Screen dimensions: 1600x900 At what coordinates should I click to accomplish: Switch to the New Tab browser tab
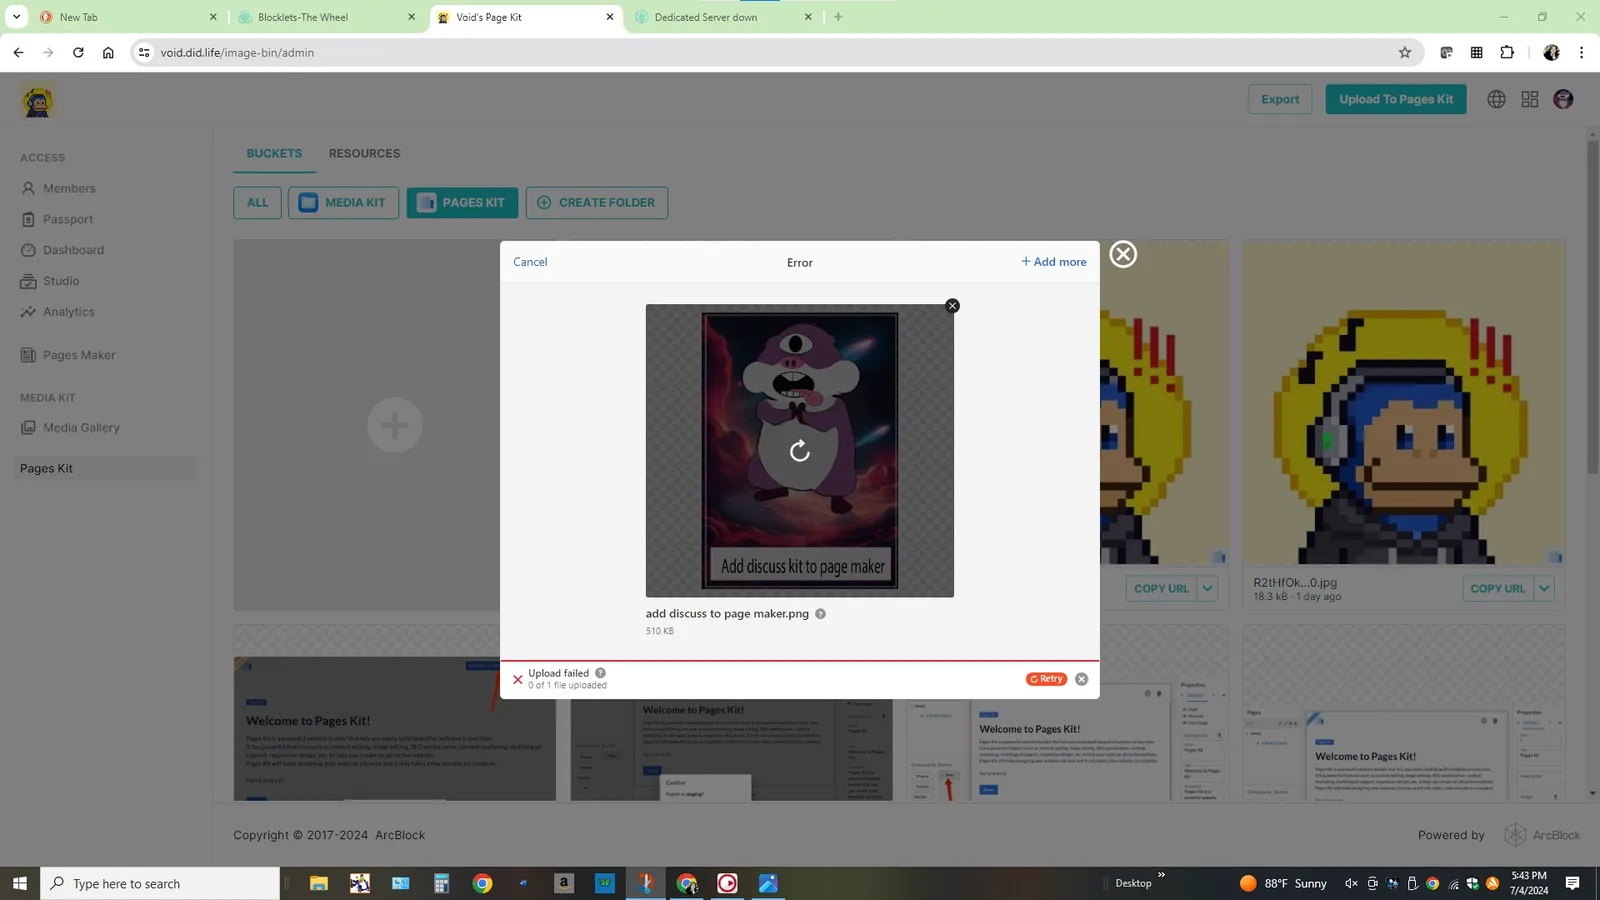[x=128, y=17]
